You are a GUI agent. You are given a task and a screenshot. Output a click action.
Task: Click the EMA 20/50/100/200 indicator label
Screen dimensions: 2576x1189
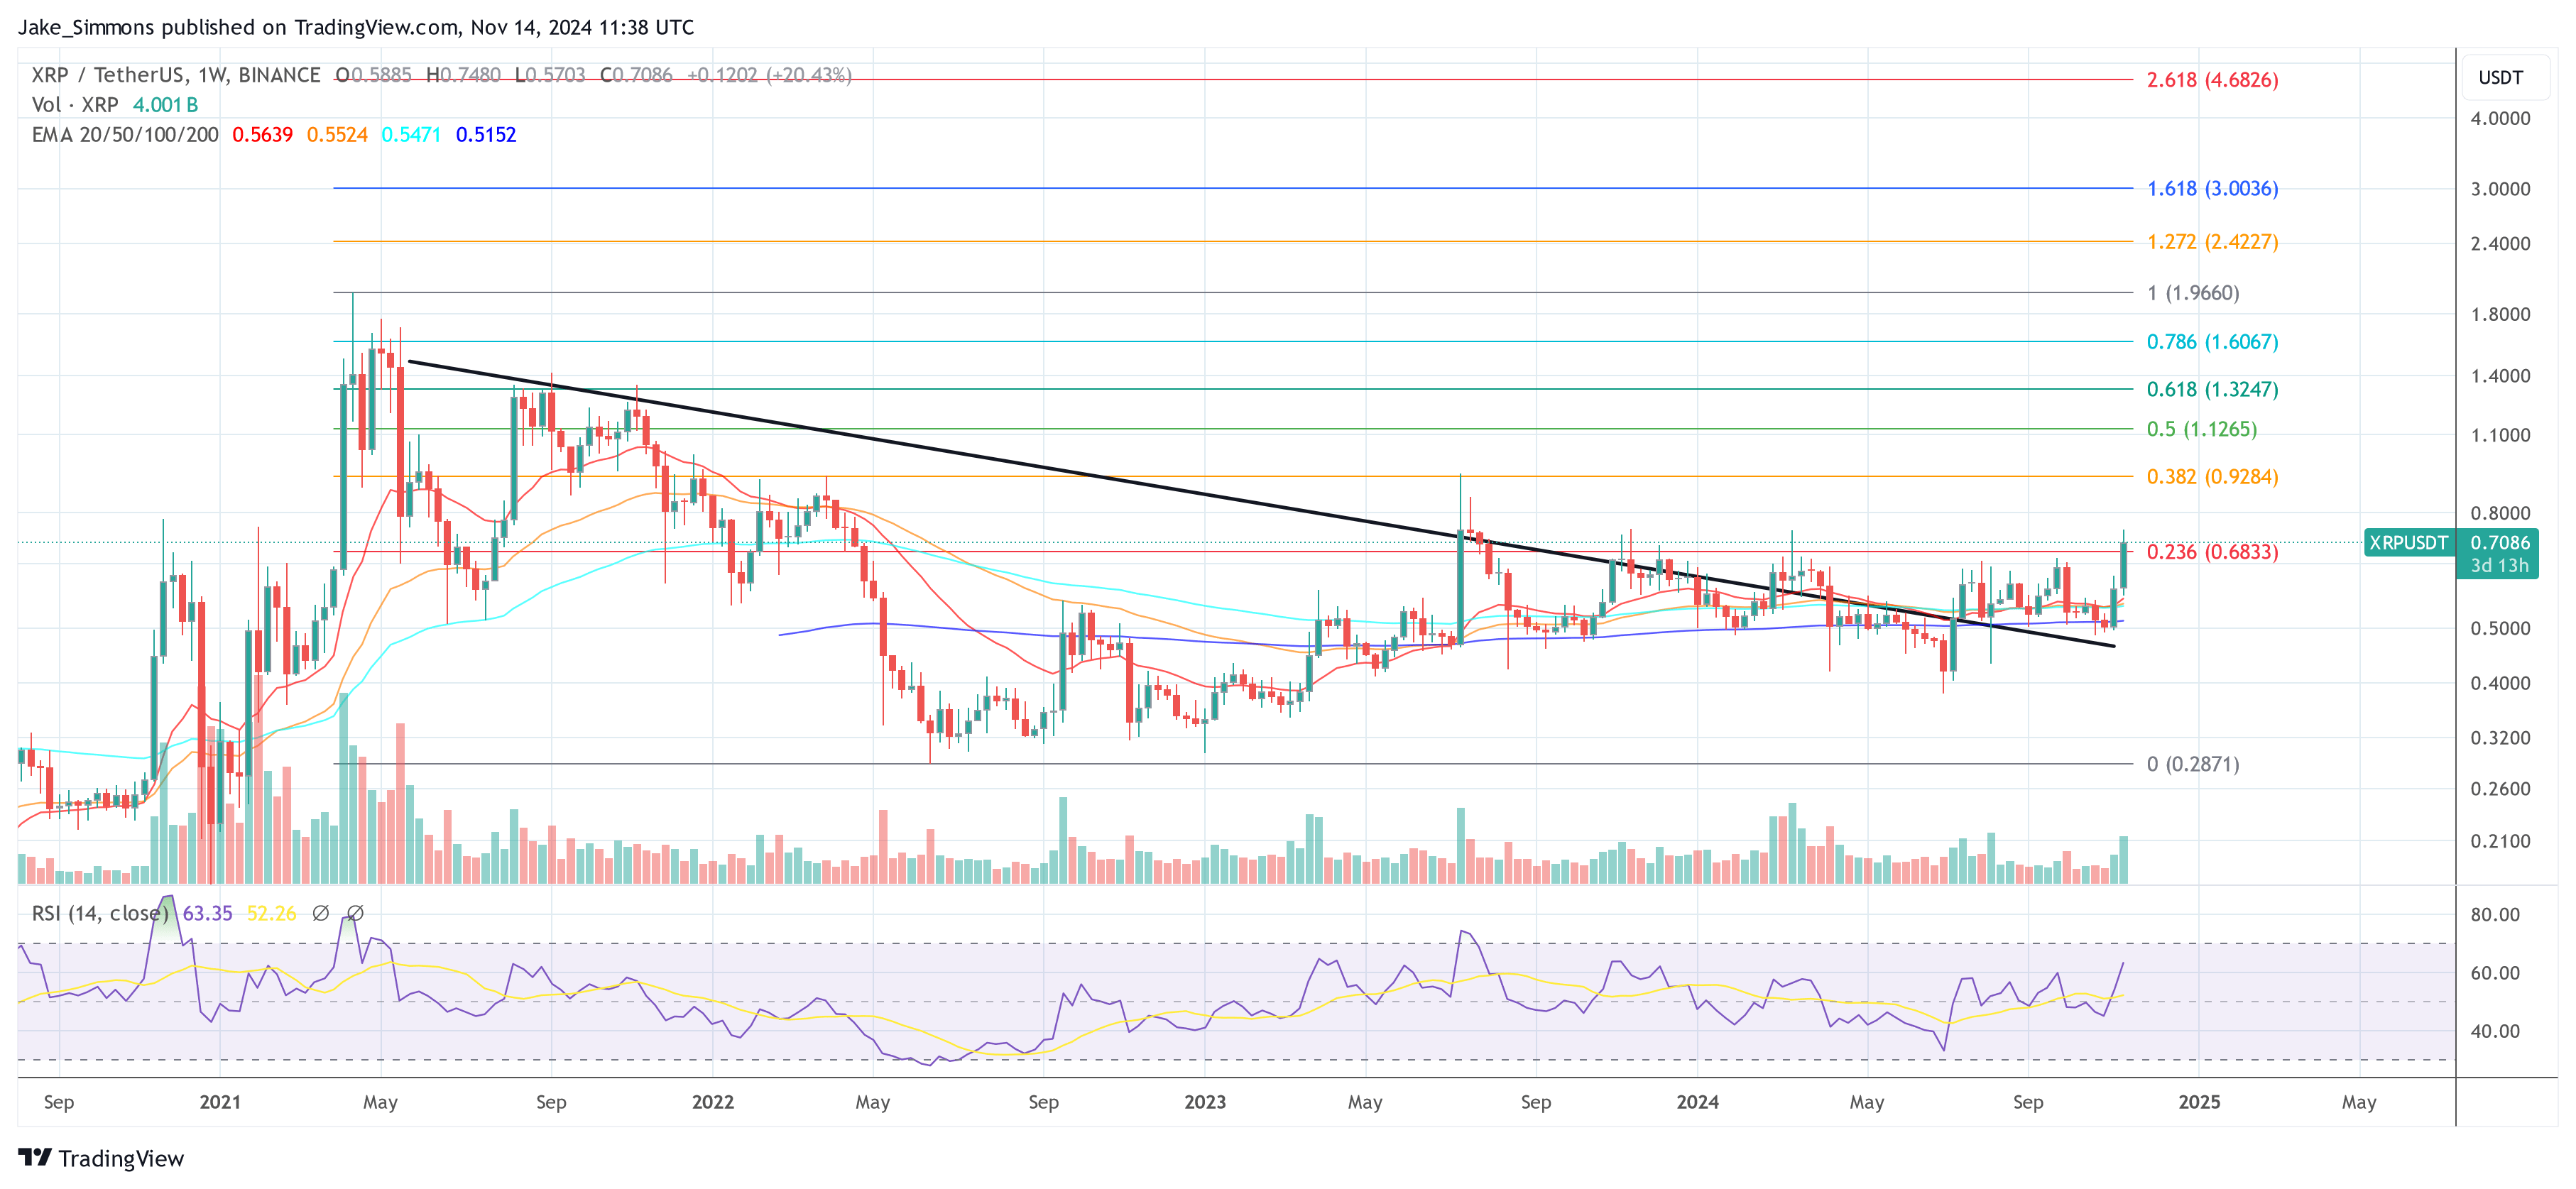[x=125, y=135]
